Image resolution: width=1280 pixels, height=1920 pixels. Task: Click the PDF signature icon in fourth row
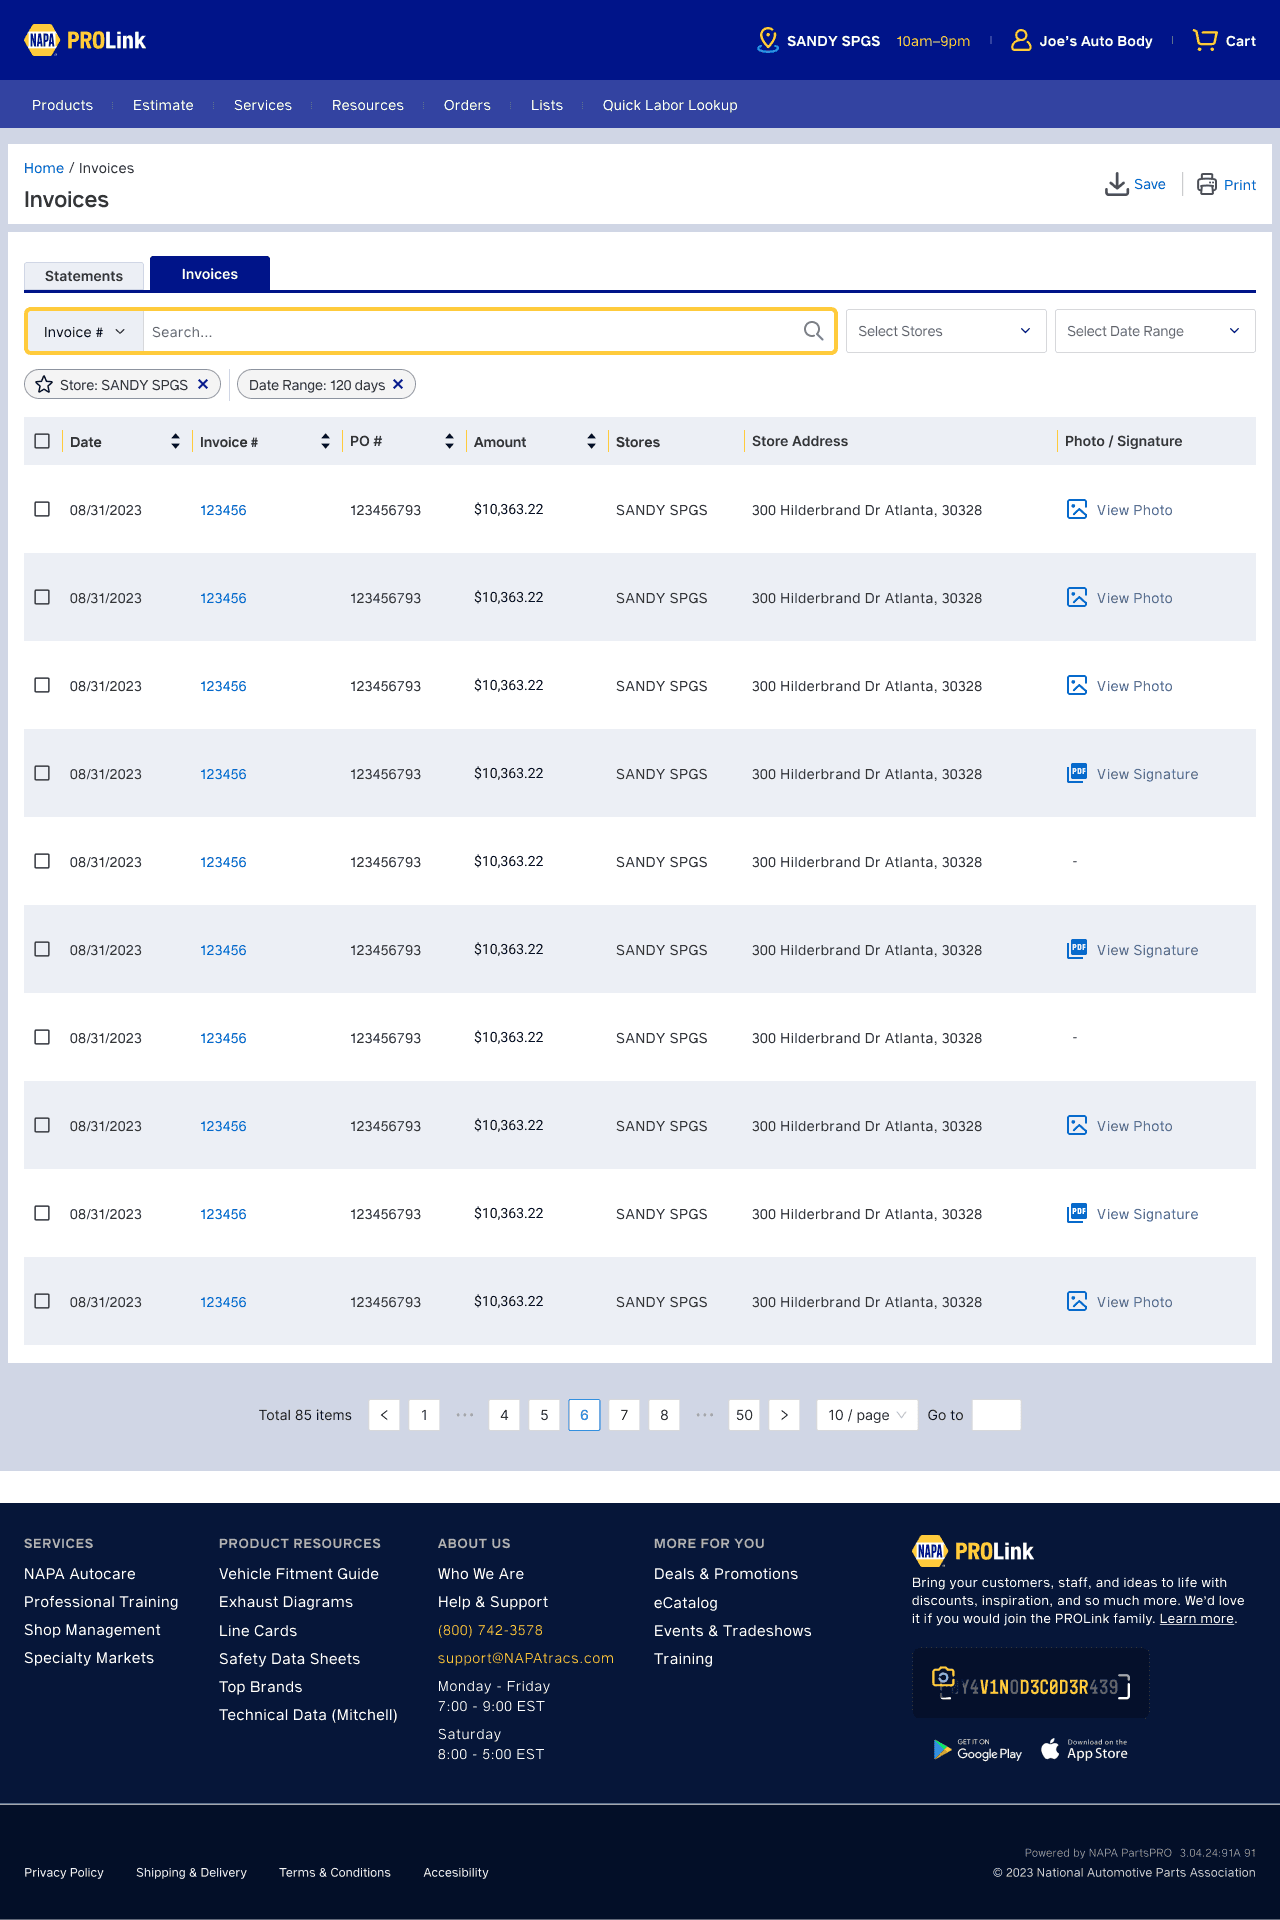(1077, 774)
